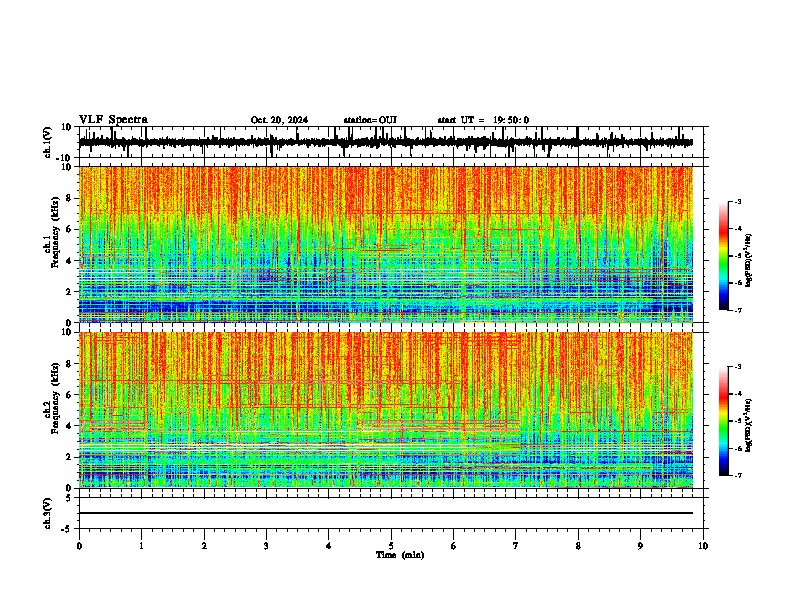792x612 pixels.
Task: Click the log(PSD) label beside the ch.1 colorbar
Action: pos(749,261)
